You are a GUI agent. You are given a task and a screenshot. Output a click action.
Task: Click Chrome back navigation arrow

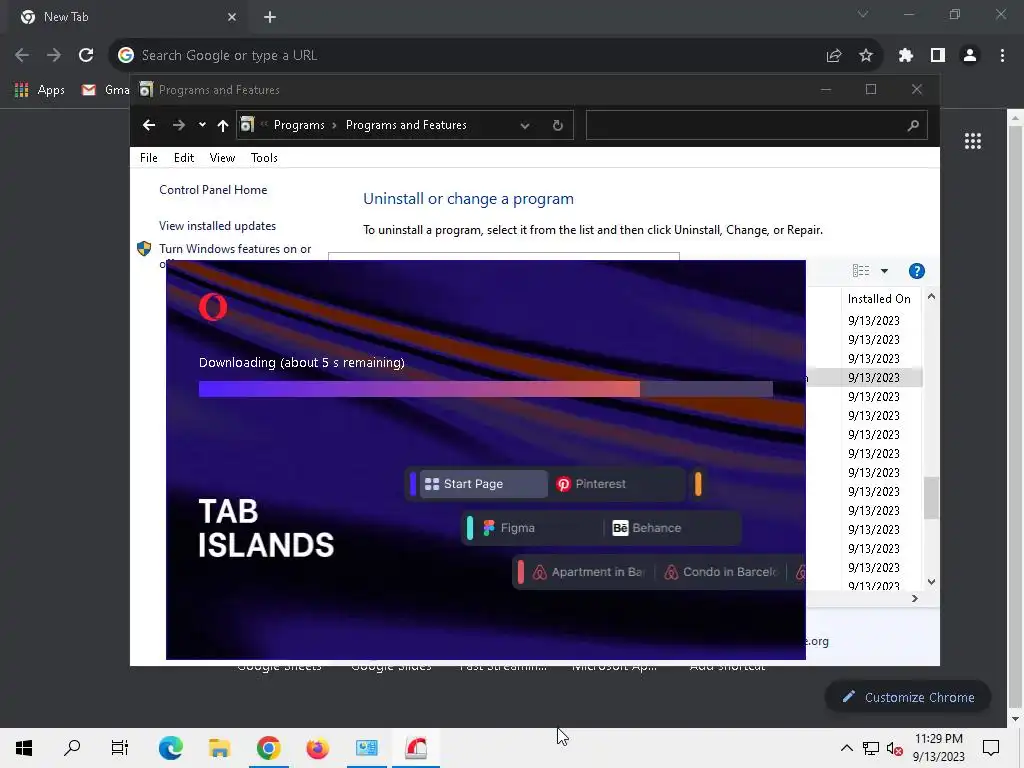click(22, 56)
